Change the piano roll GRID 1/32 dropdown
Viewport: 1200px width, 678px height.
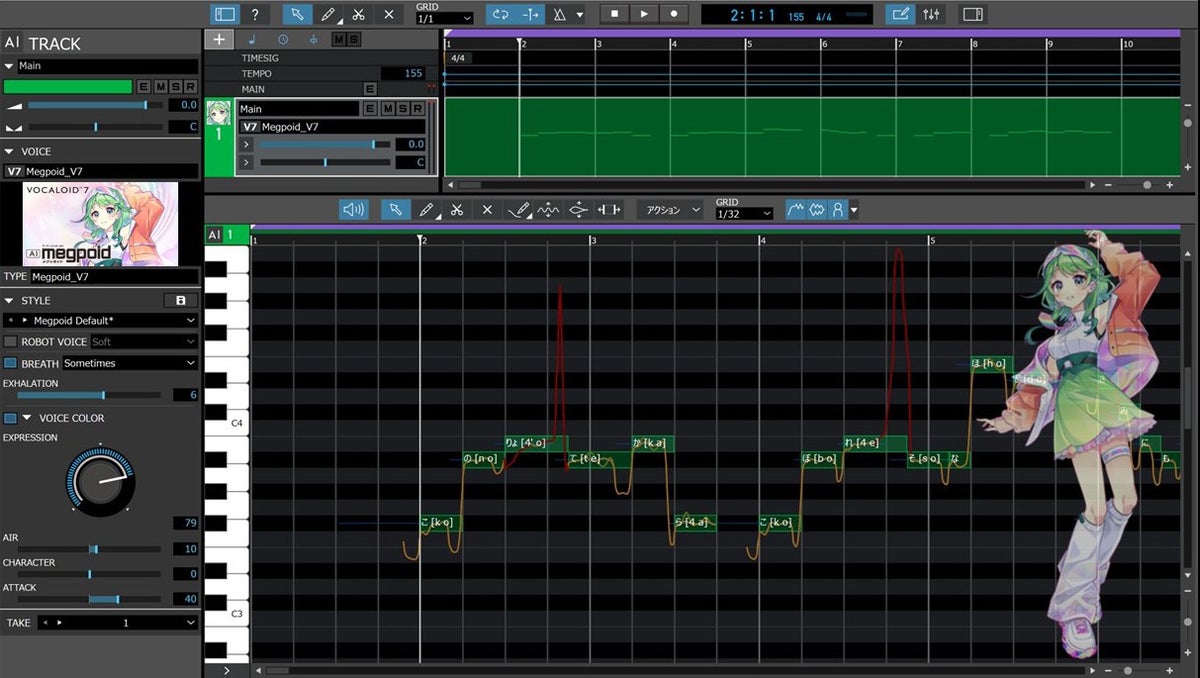pos(744,214)
